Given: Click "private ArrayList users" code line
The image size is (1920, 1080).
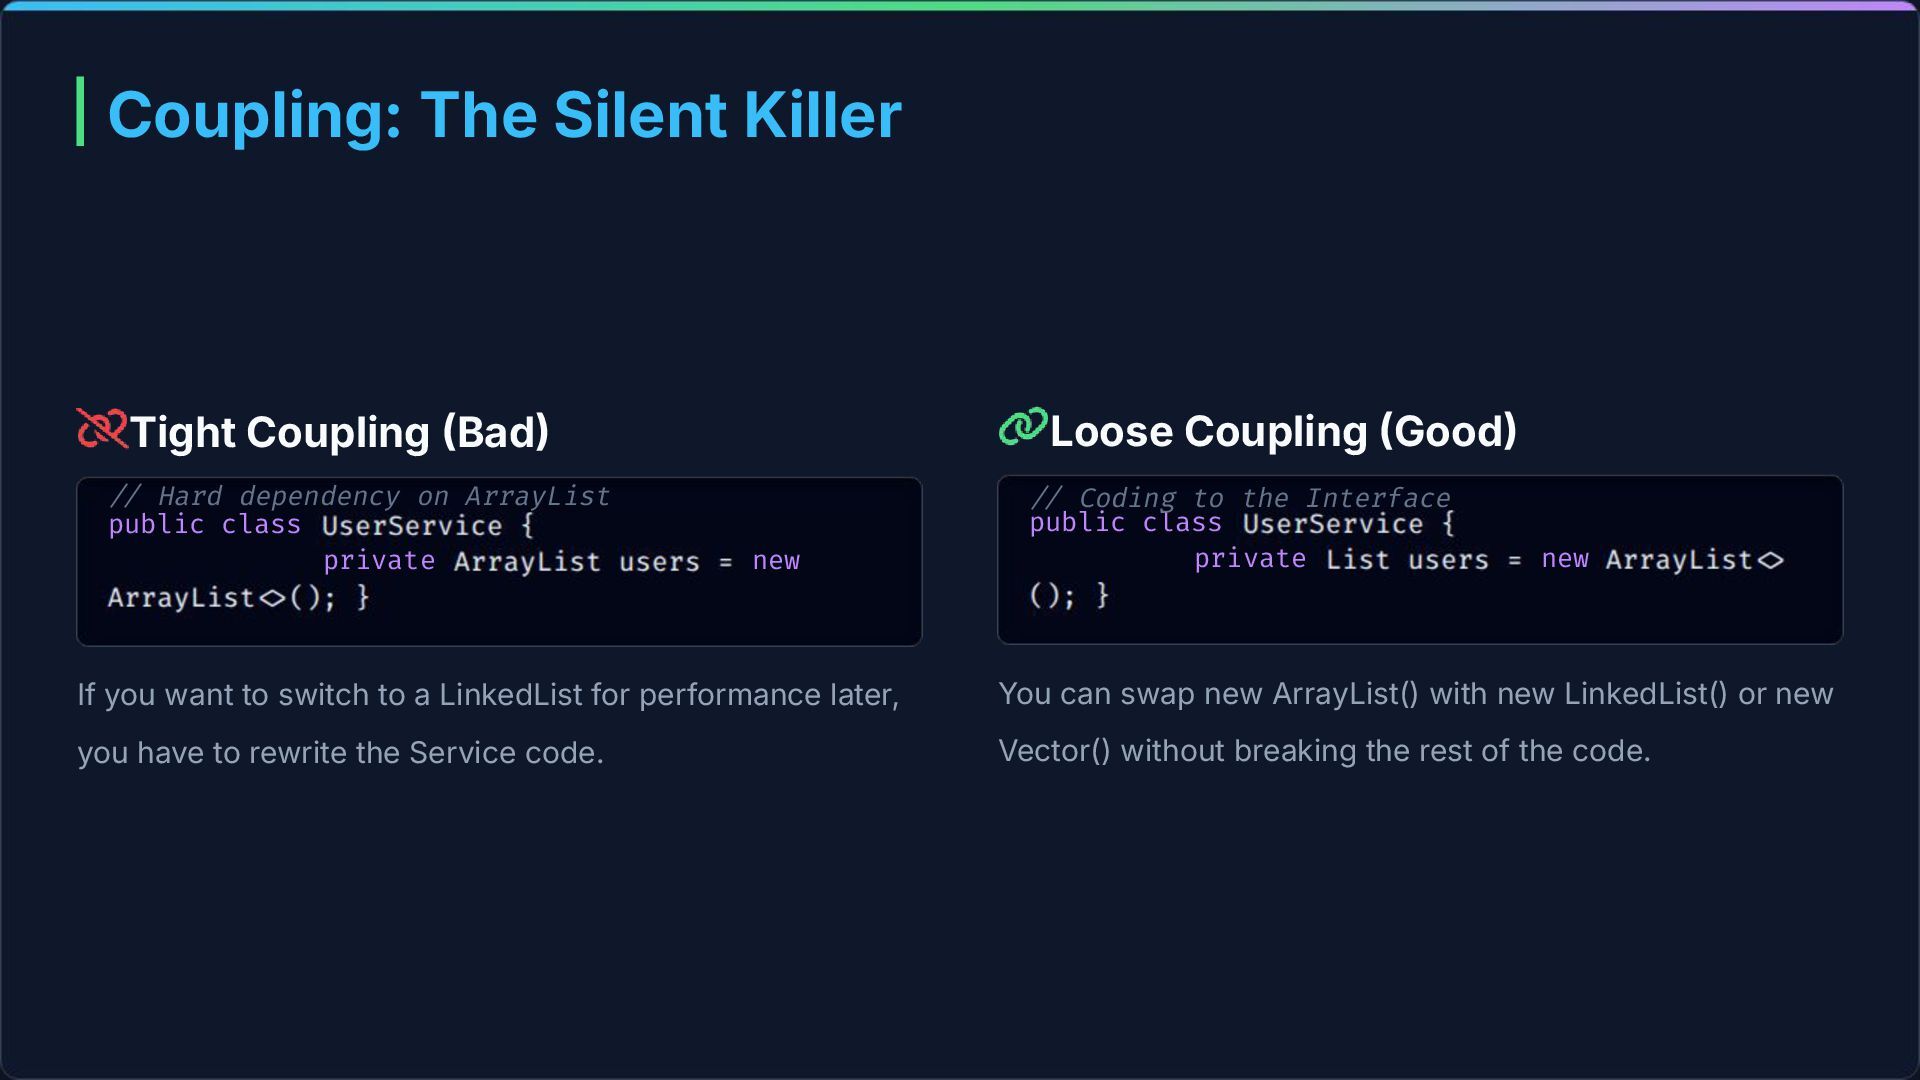Looking at the screenshot, I should pyautogui.click(x=510, y=561).
